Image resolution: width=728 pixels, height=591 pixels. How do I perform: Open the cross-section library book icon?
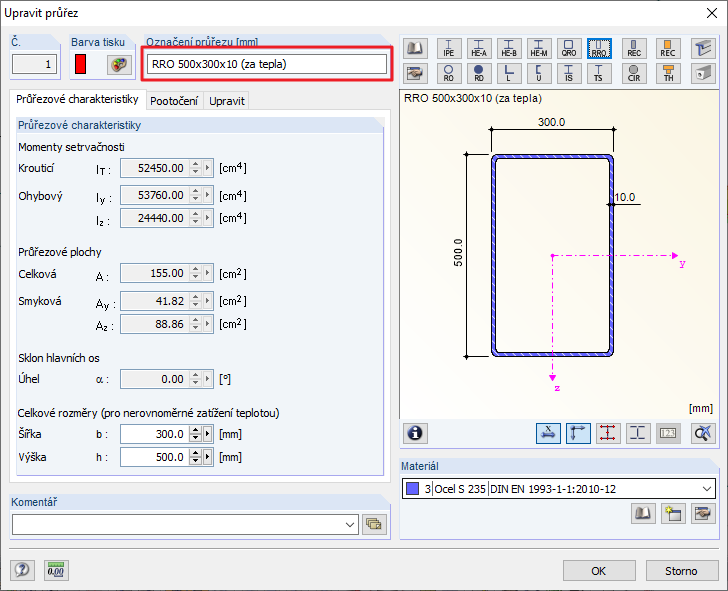415,48
